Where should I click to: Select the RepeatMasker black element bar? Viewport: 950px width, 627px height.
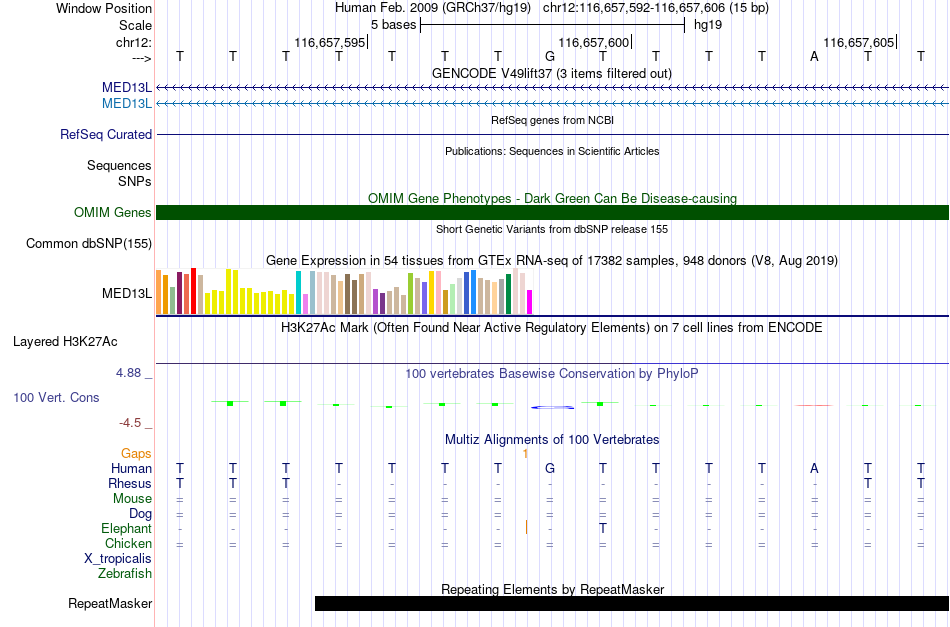point(632,603)
